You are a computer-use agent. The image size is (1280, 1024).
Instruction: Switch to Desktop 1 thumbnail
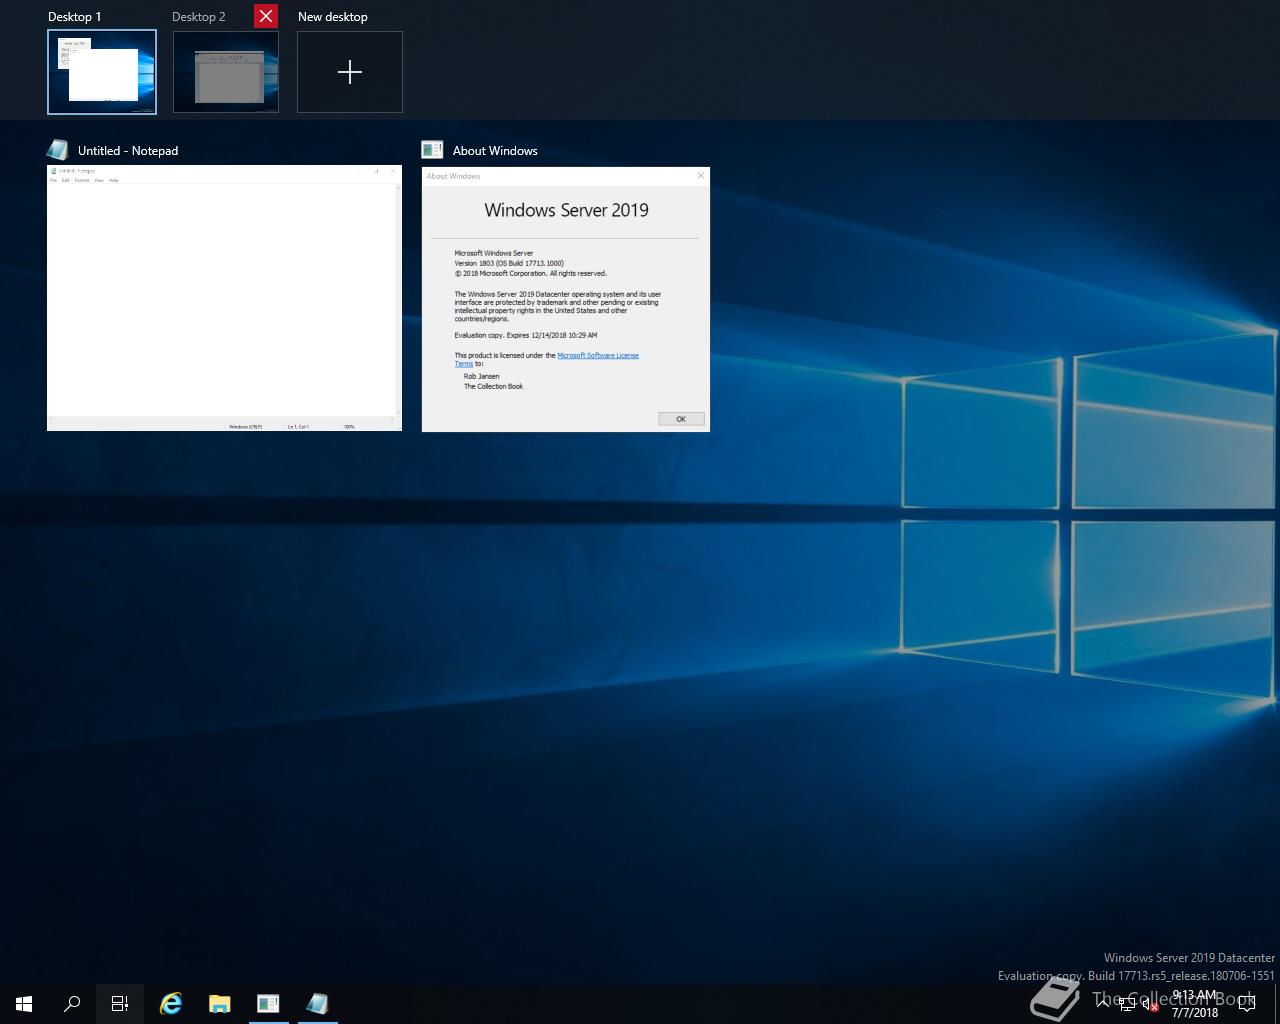coord(102,72)
